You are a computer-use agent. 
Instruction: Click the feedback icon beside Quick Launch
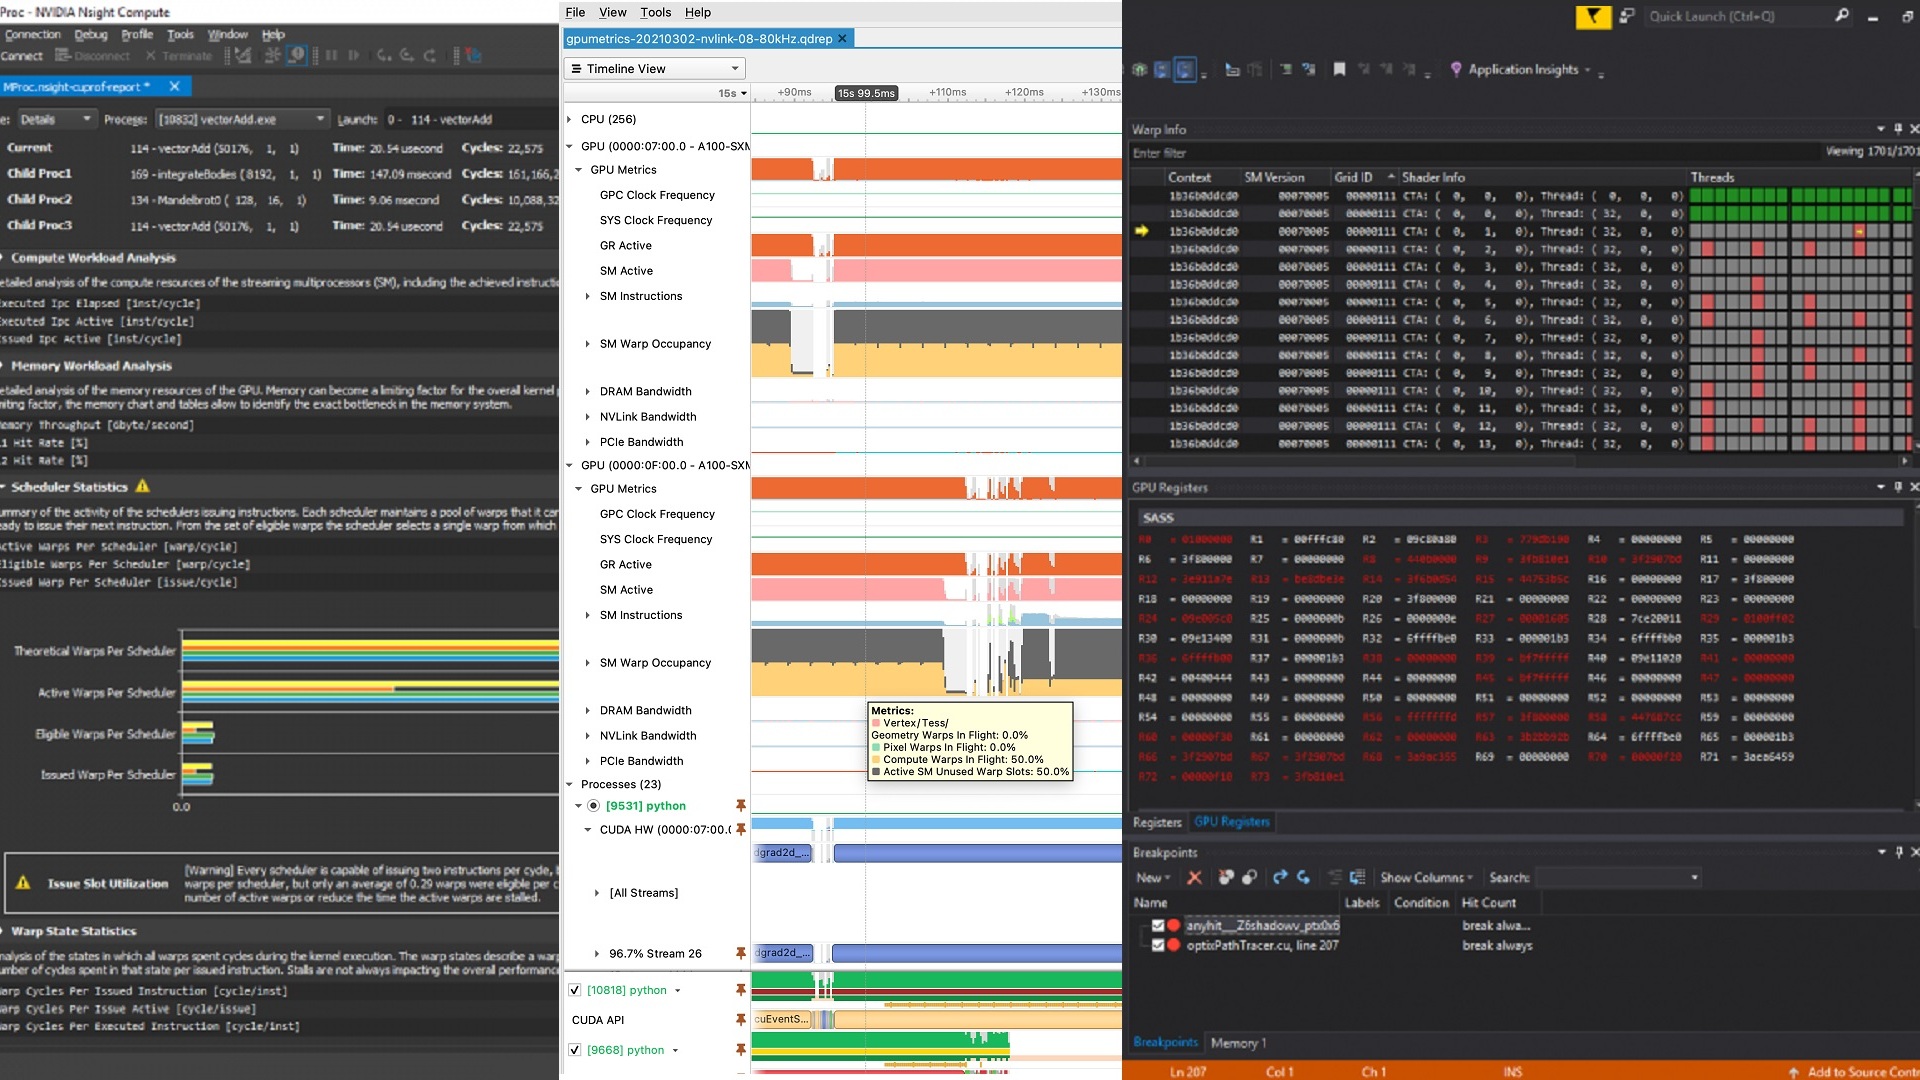click(1627, 16)
